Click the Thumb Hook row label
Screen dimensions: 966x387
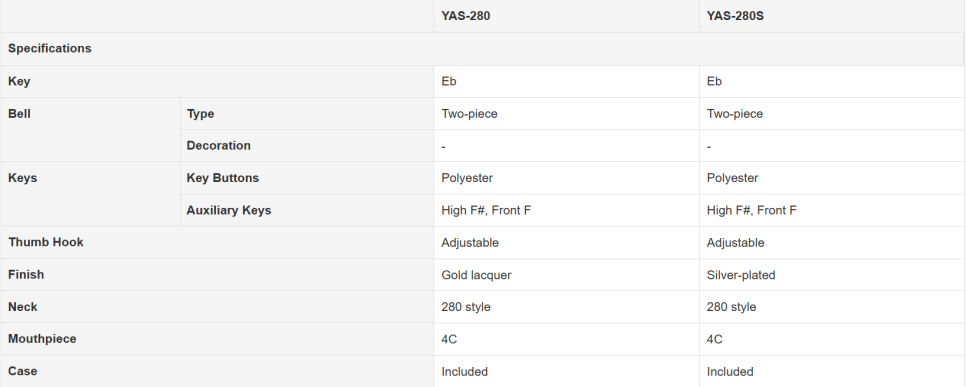[46, 242]
